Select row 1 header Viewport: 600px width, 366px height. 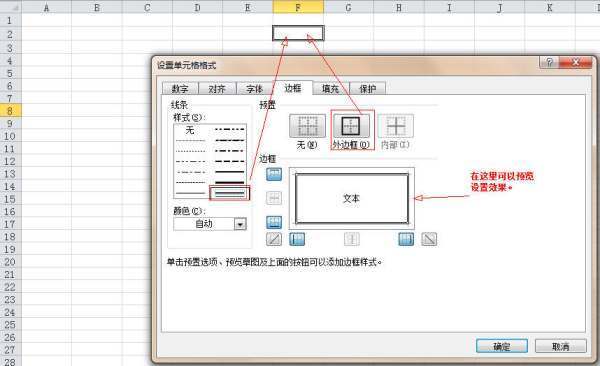click(10, 21)
